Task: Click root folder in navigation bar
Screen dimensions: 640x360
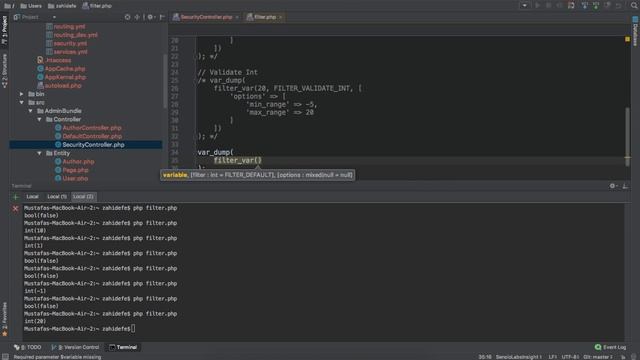Action: coord(9,6)
